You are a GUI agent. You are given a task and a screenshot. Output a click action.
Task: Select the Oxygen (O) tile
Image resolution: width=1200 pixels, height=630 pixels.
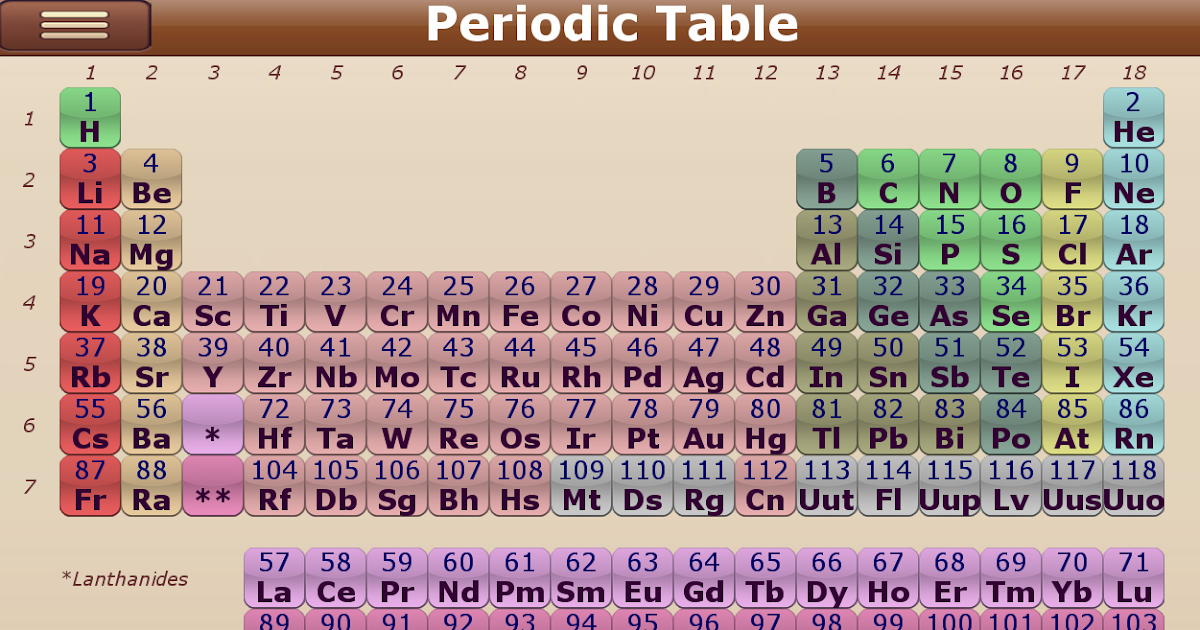click(x=1011, y=179)
